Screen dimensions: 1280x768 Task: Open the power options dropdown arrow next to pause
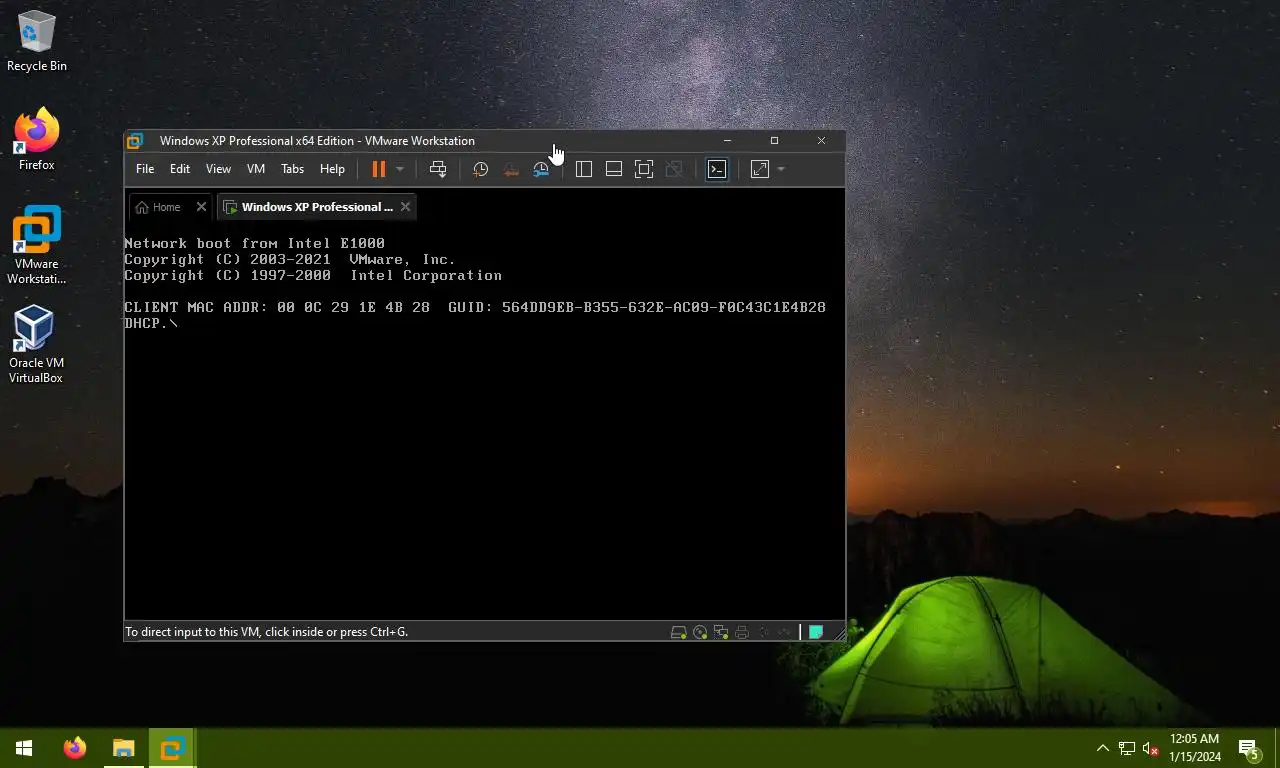399,169
